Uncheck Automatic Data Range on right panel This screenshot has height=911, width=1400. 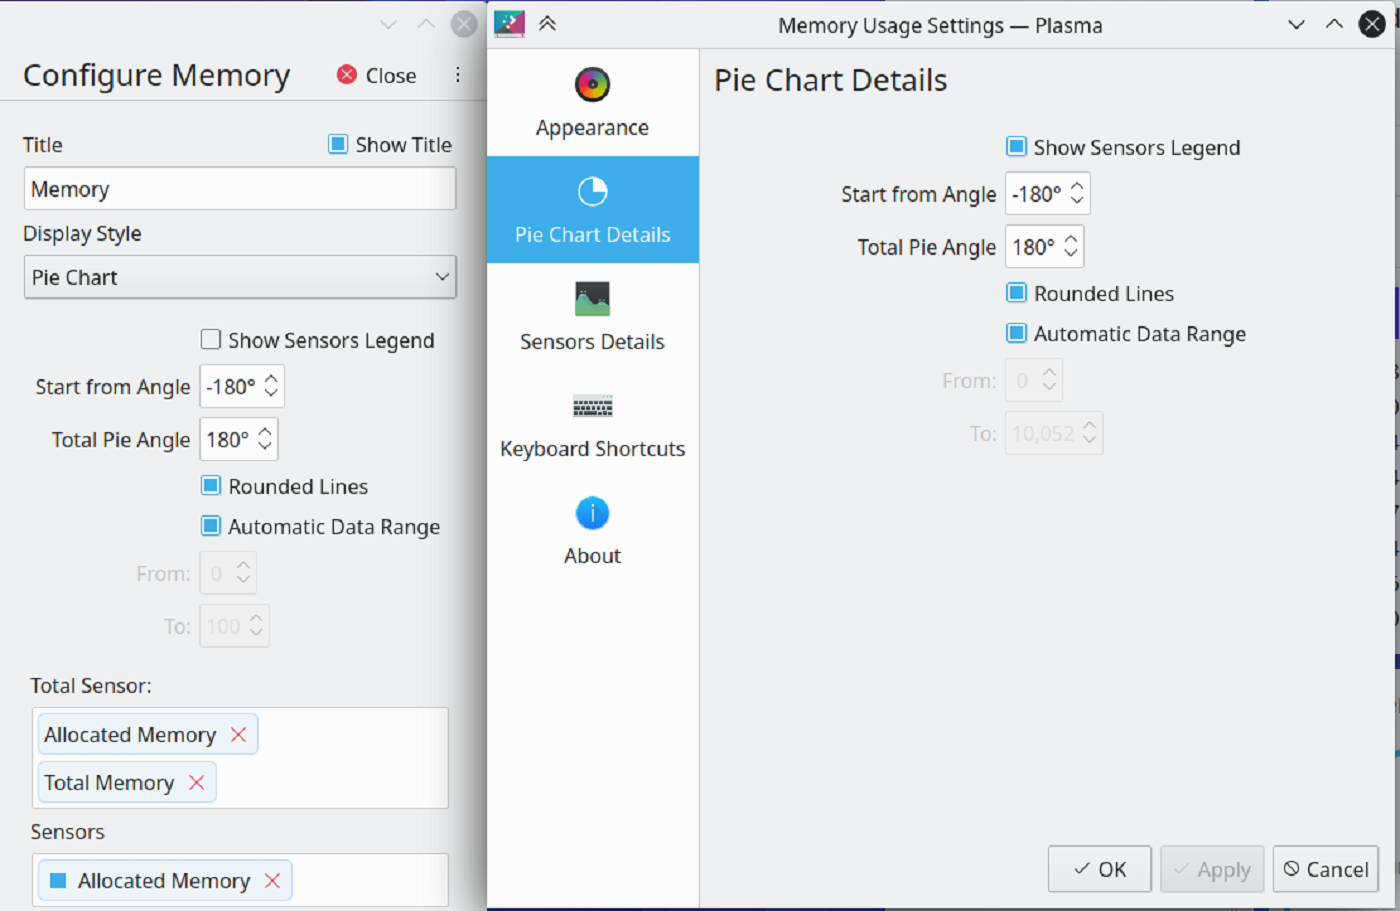tap(1016, 333)
